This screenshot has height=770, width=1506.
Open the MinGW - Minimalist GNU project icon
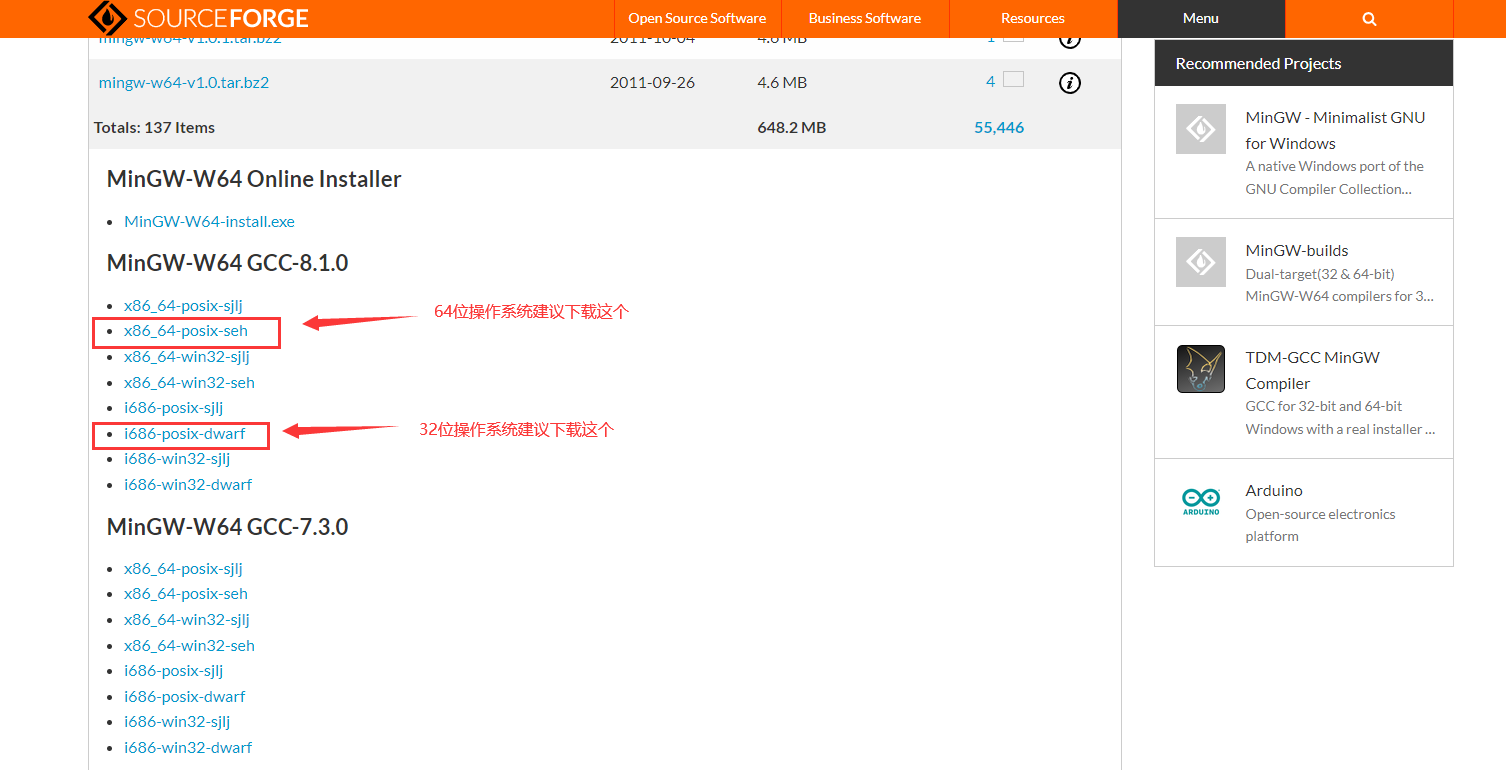click(1200, 129)
